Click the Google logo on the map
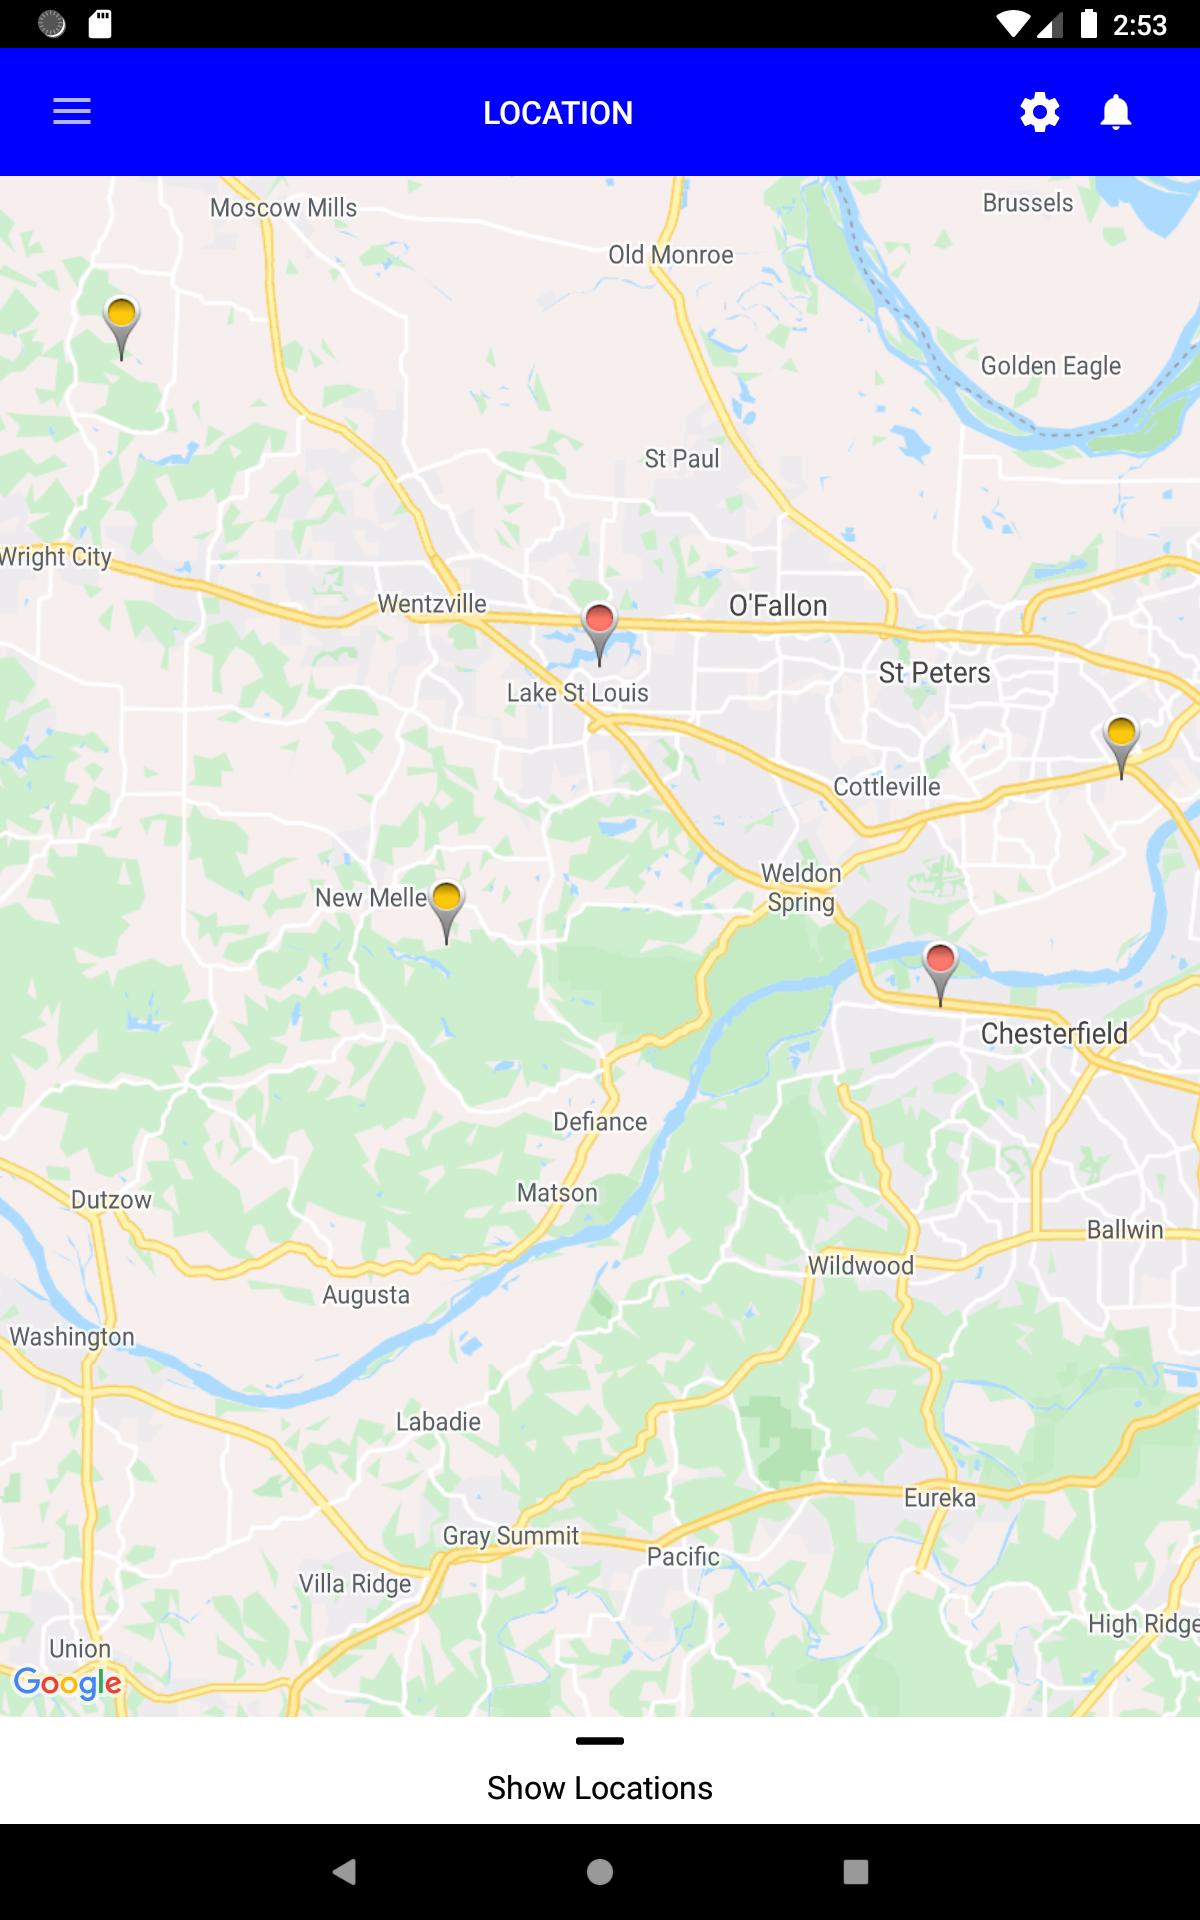This screenshot has height=1920, width=1200. click(68, 1683)
